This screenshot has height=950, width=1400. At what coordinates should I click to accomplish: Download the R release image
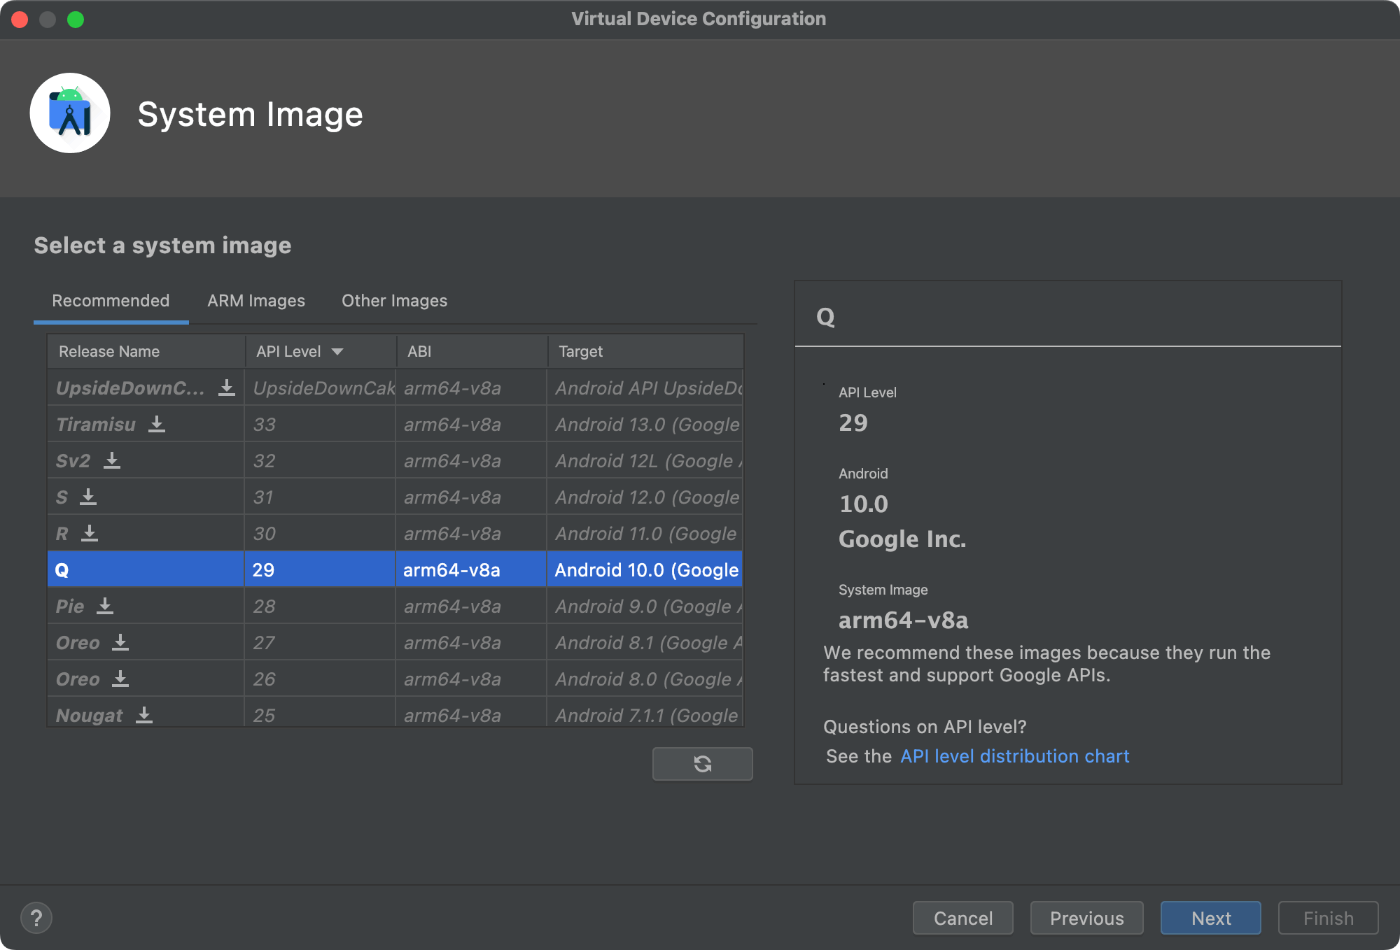click(x=90, y=533)
